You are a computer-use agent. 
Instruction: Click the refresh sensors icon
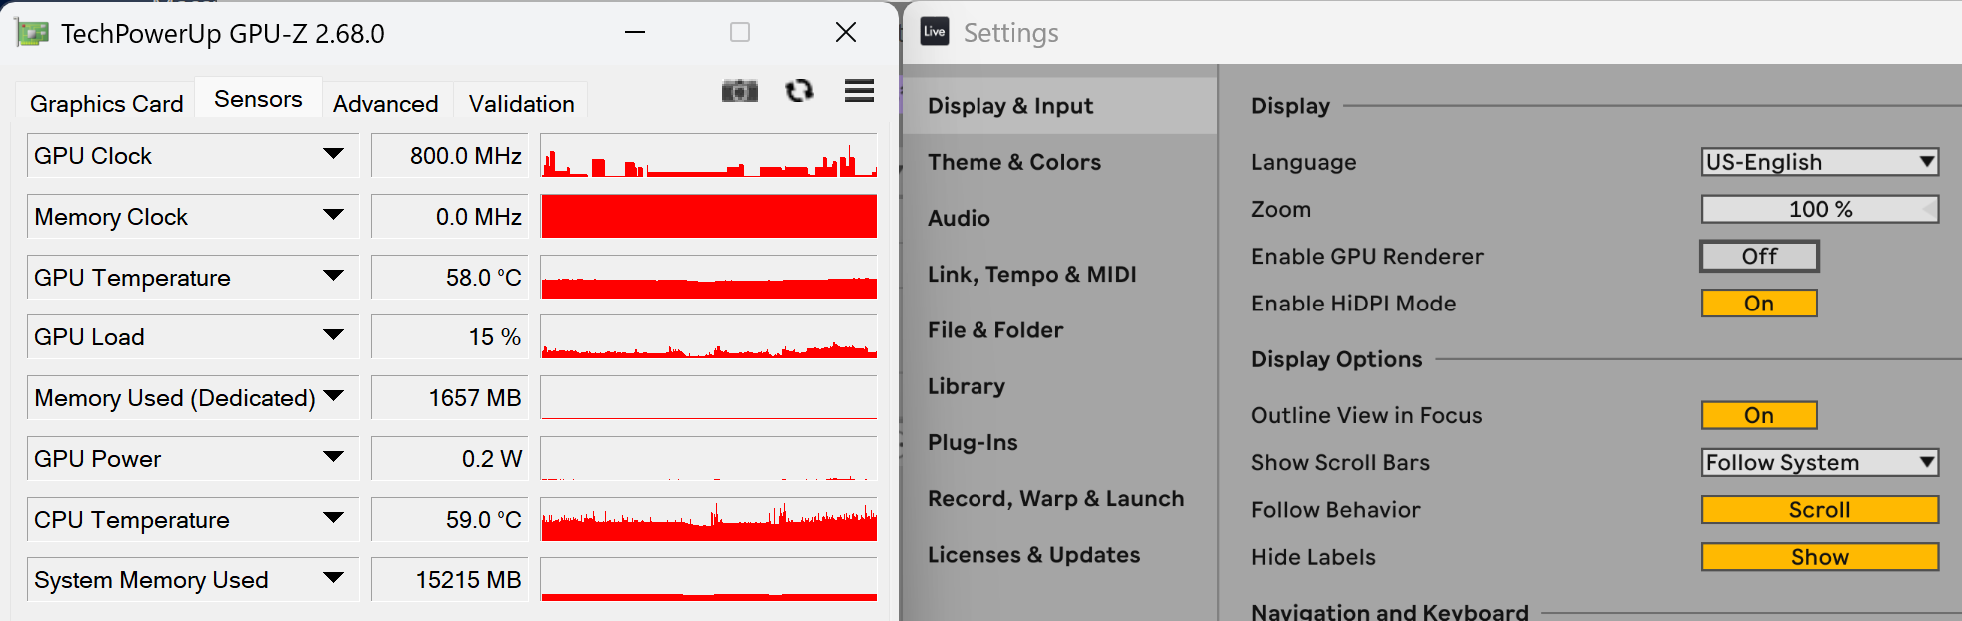pyautogui.click(x=799, y=92)
